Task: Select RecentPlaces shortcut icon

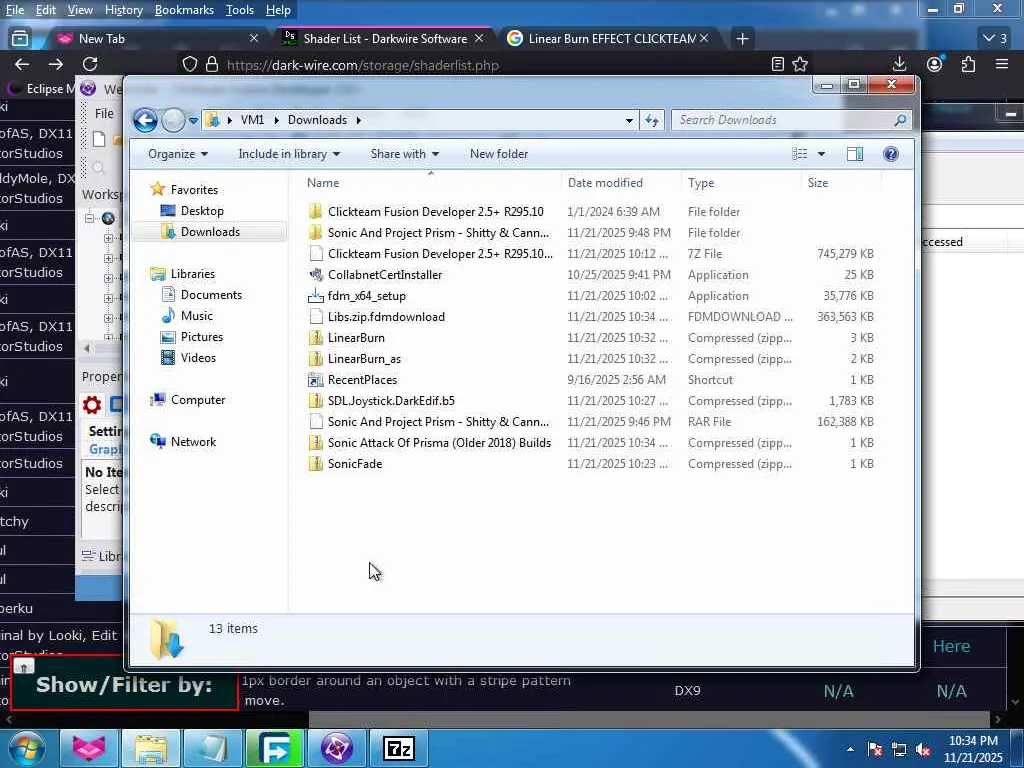Action: (315, 379)
